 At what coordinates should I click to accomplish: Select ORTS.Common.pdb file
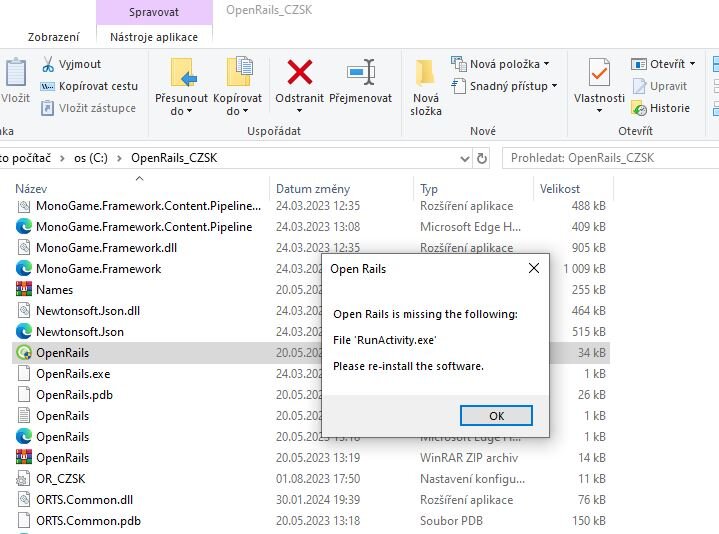(88, 521)
